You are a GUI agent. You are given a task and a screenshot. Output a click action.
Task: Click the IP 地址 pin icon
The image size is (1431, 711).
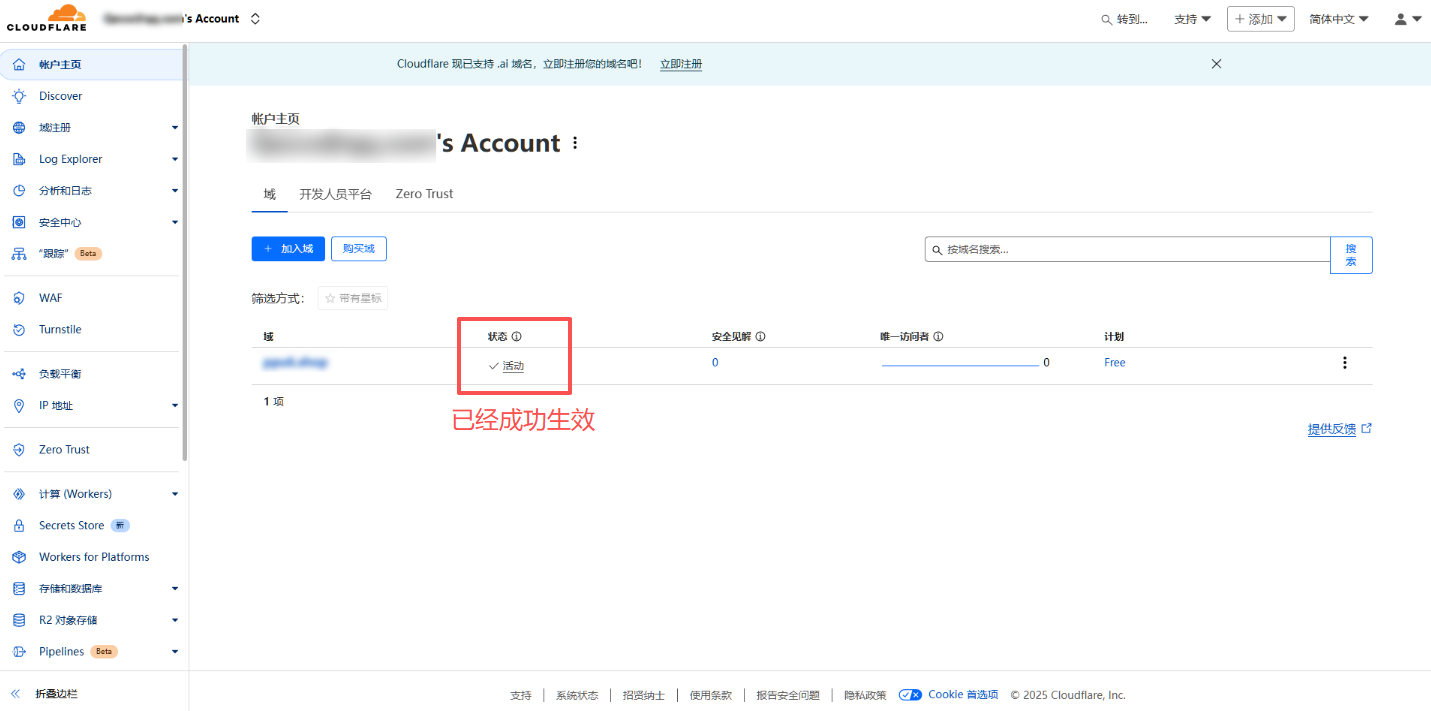pyautogui.click(x=18, y=405)
